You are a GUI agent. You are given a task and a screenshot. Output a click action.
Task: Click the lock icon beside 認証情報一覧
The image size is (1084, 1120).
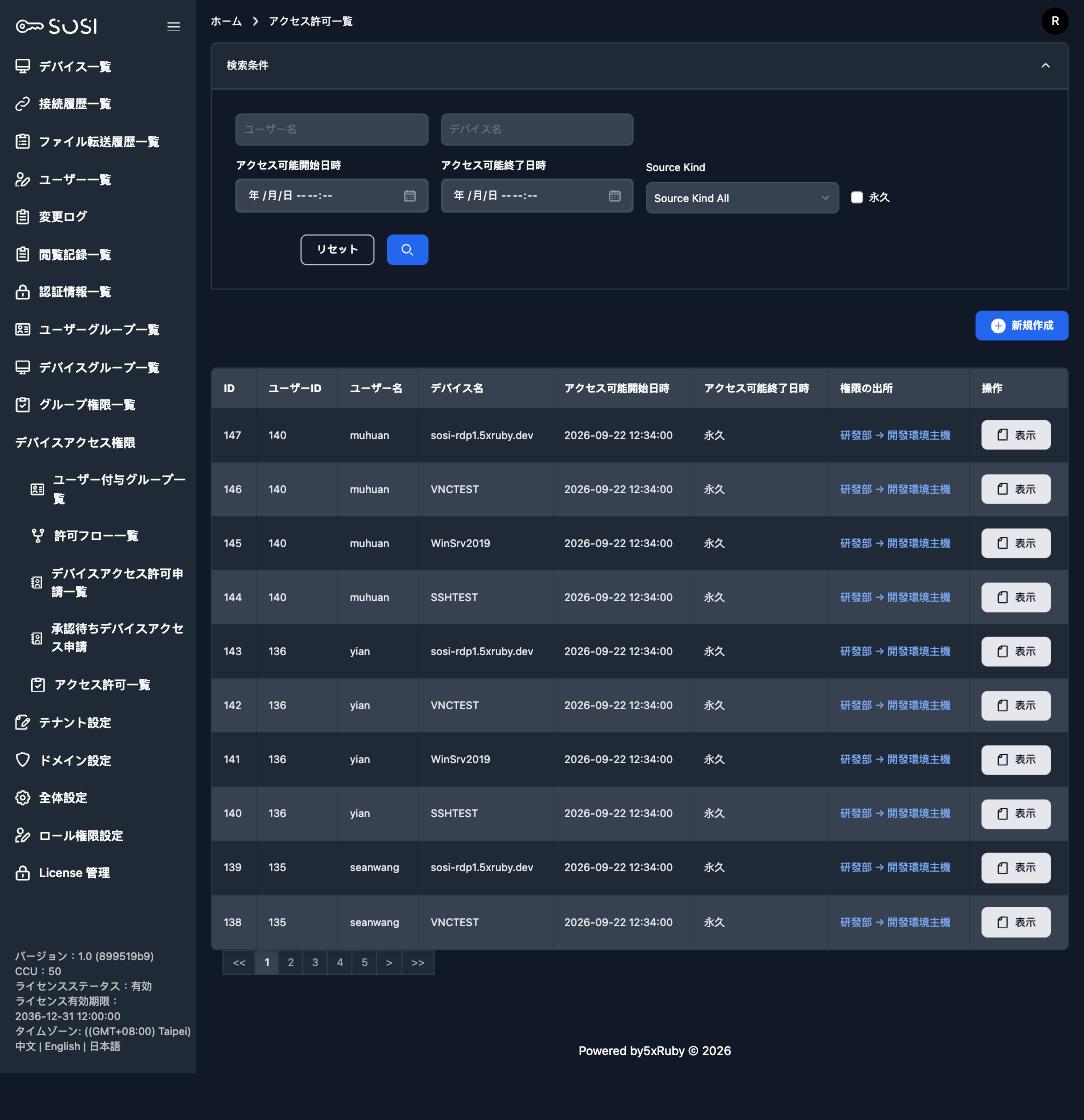click(x=23, y=292)
